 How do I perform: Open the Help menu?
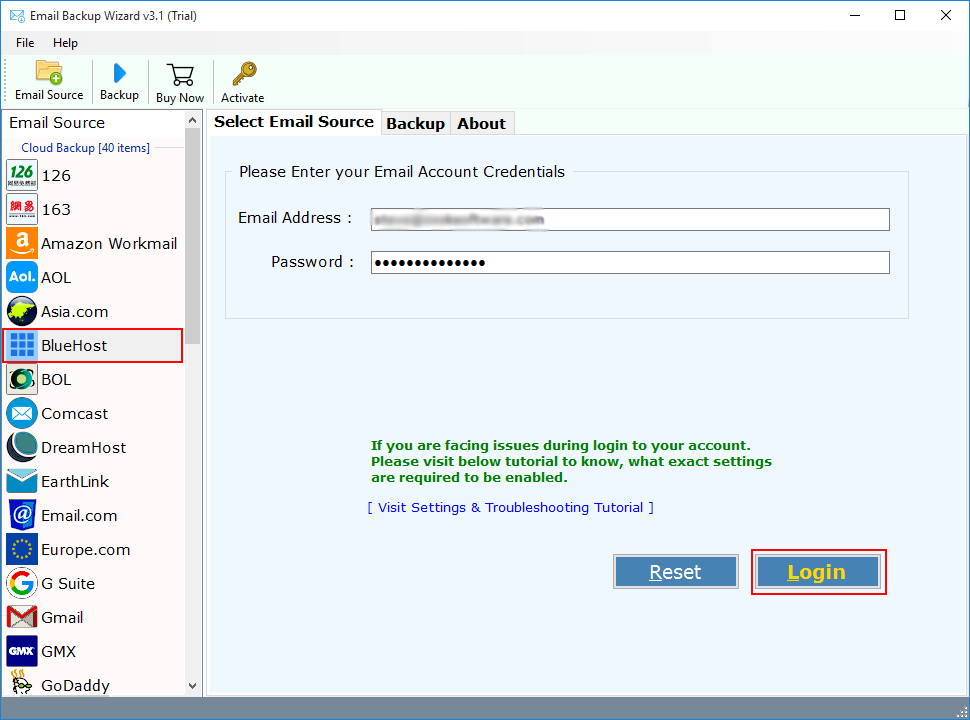pos(65,43)
